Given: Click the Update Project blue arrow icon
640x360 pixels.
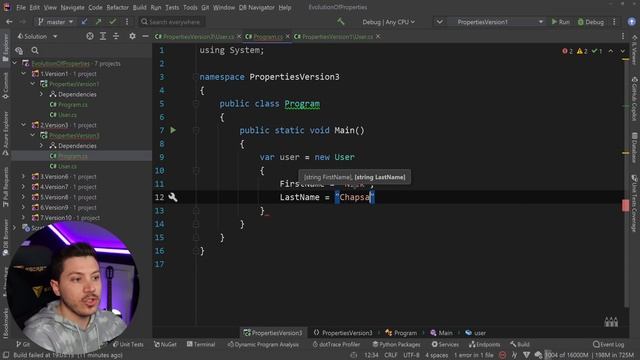Looking at the screenshot, I should pyautogui.click(x=84, y=22).
